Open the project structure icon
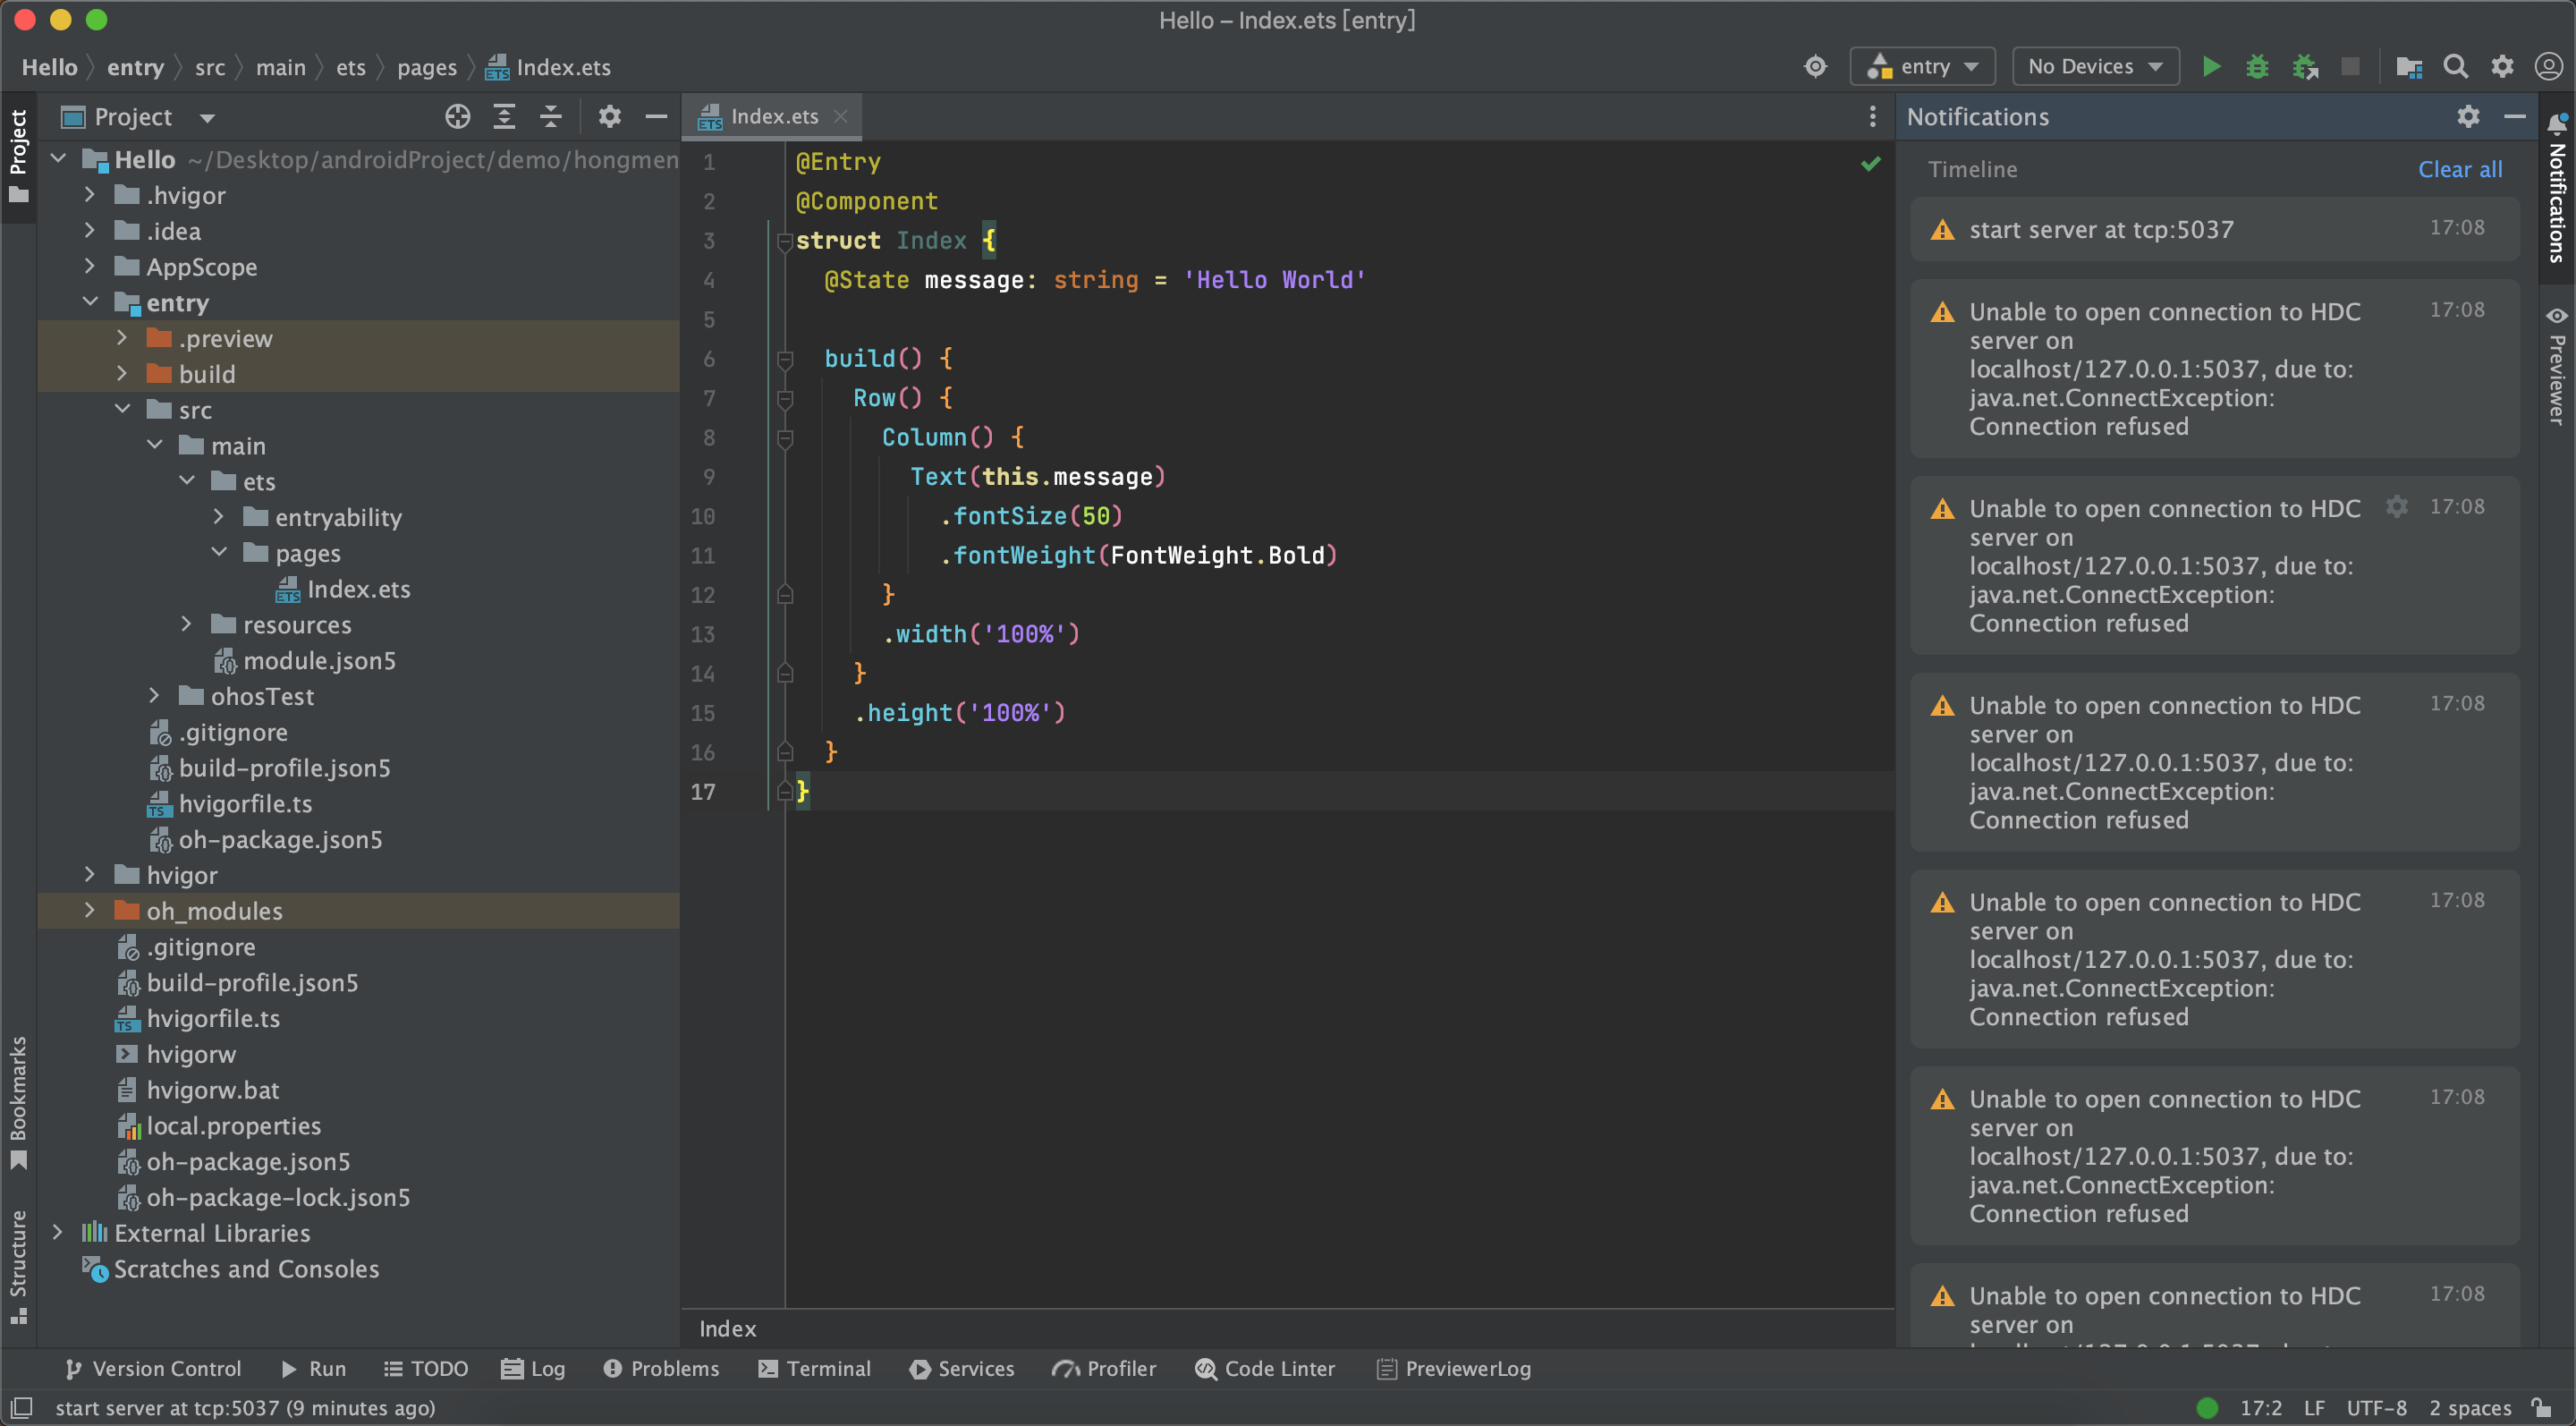 click(x=2409, y=67)
